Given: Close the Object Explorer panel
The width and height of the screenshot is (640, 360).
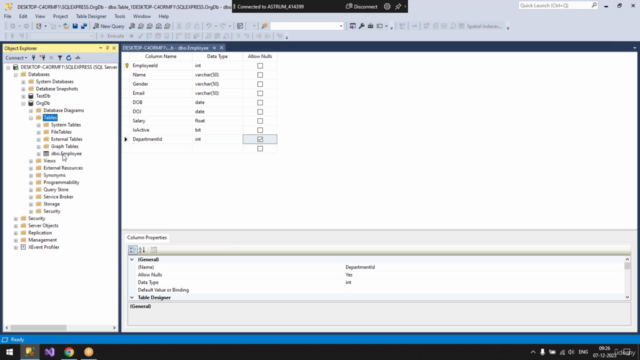Looking at the screenshot, I should point(114,48).
